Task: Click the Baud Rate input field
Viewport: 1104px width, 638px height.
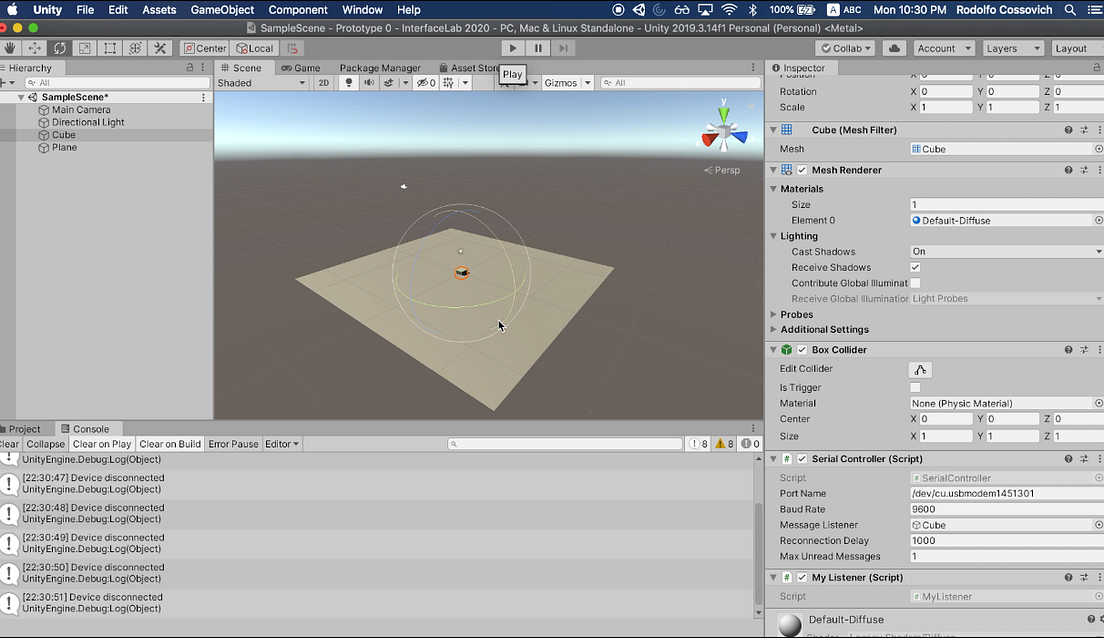Action: tap(1006, 509)
